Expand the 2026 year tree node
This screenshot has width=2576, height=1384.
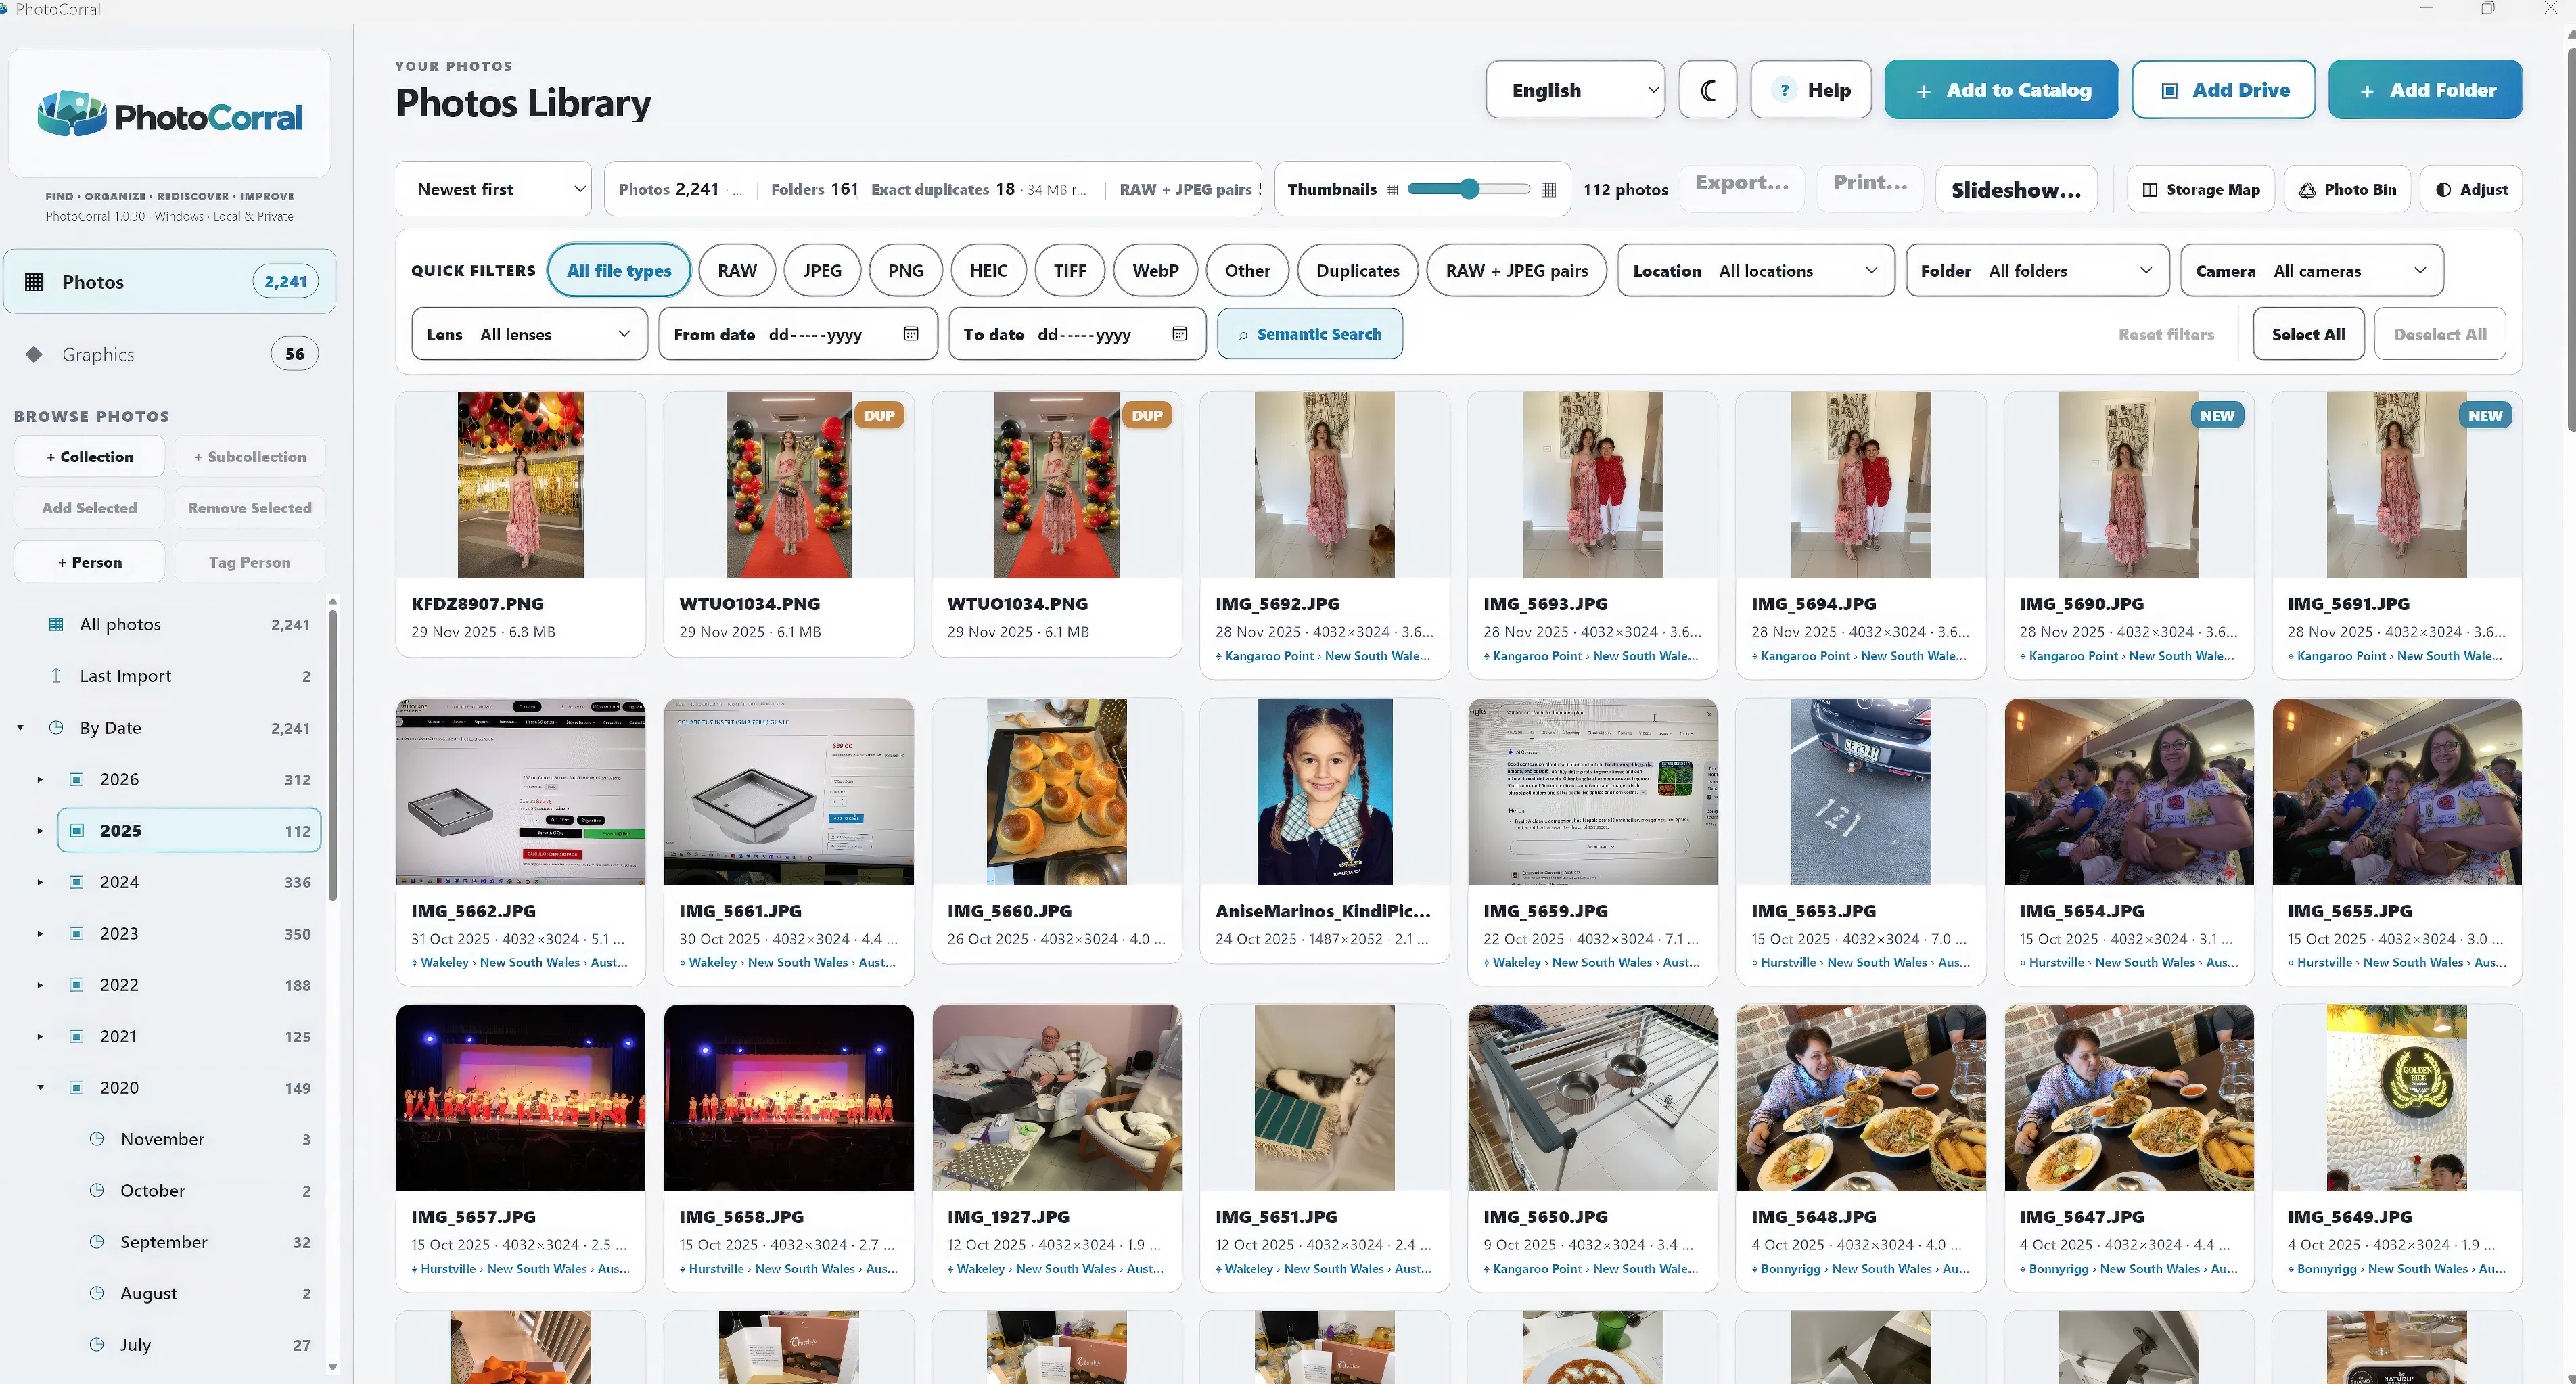coord(40,780)
